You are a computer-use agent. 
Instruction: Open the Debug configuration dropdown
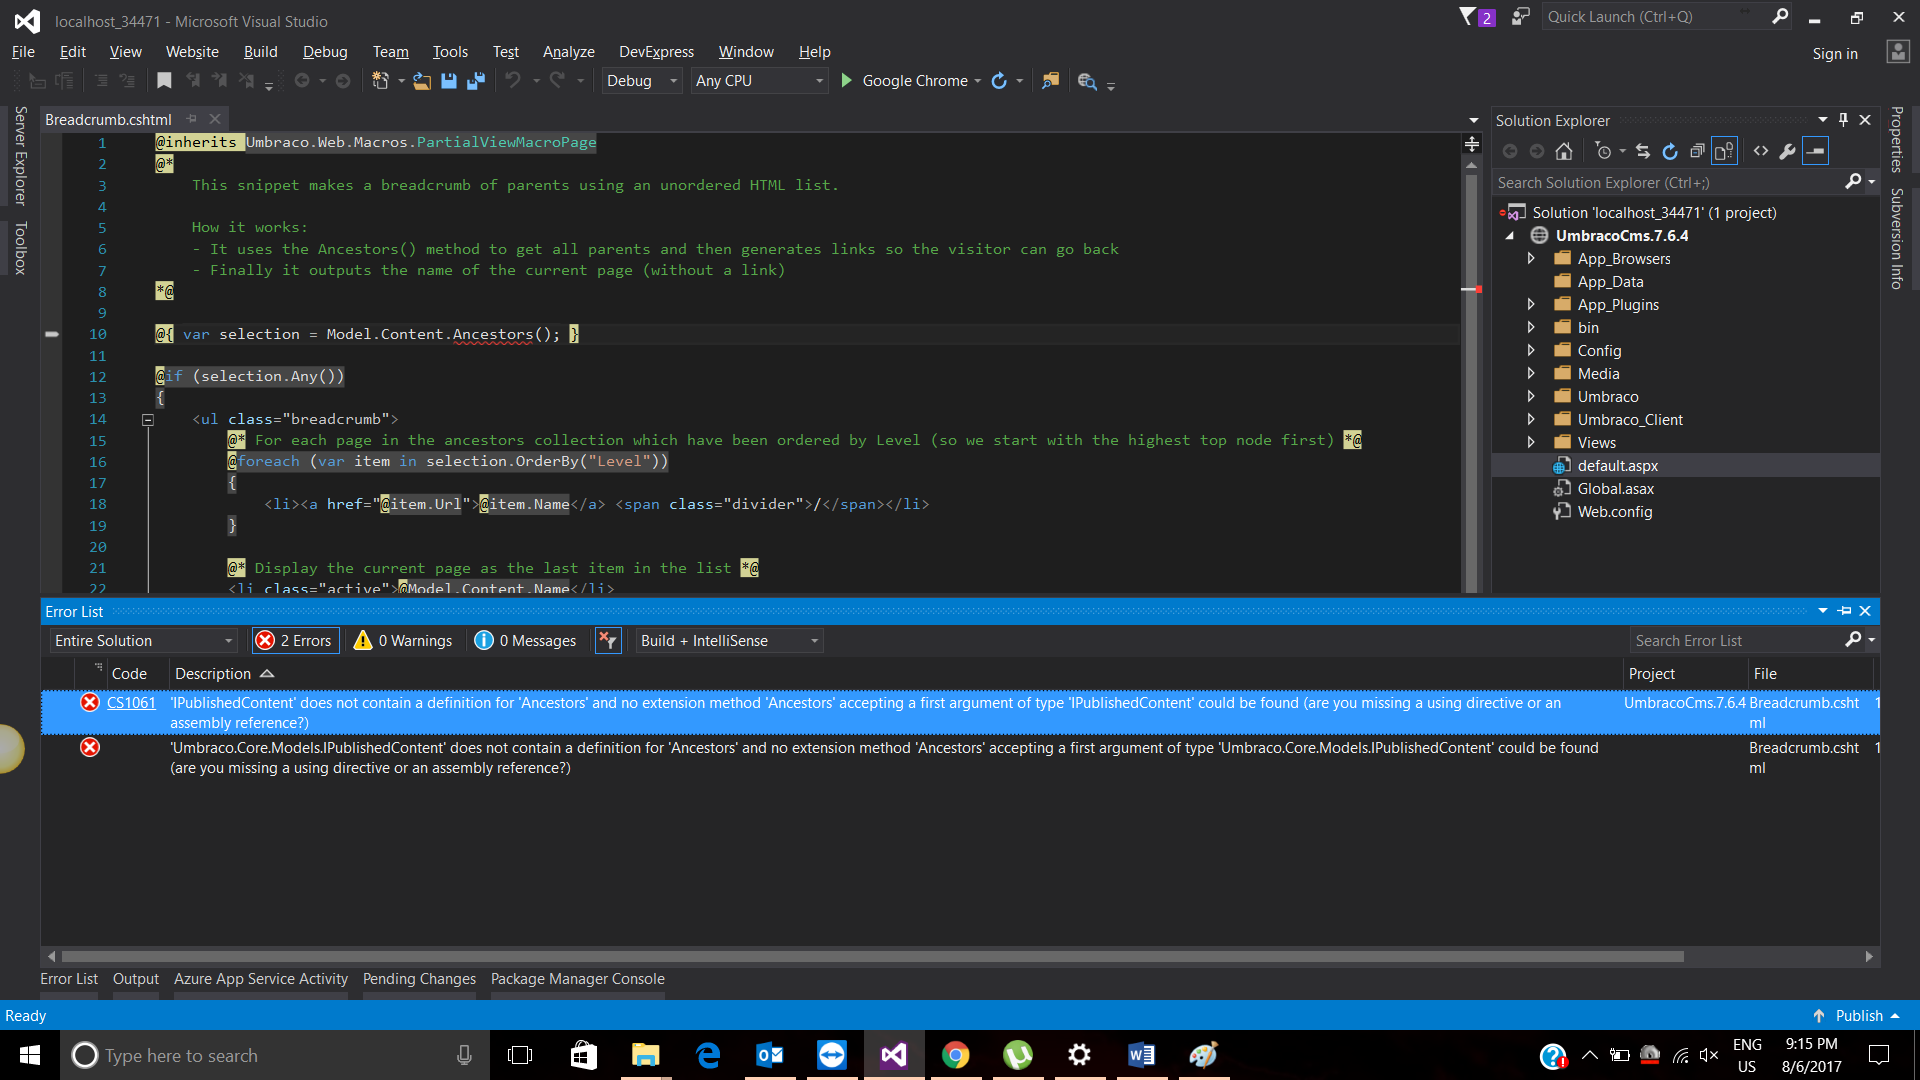(643, 81)
